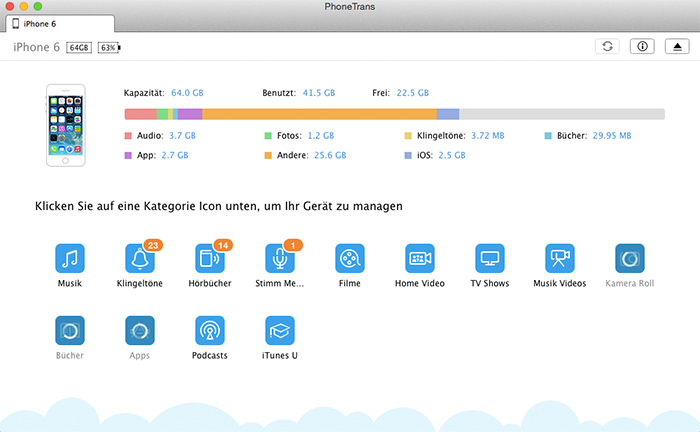Image resolution: width=700 pixels, height=432 pixels.
Task: Click the 23 badge on Klingeltöne
Action: pyautogui.click(x=153, y=245)
